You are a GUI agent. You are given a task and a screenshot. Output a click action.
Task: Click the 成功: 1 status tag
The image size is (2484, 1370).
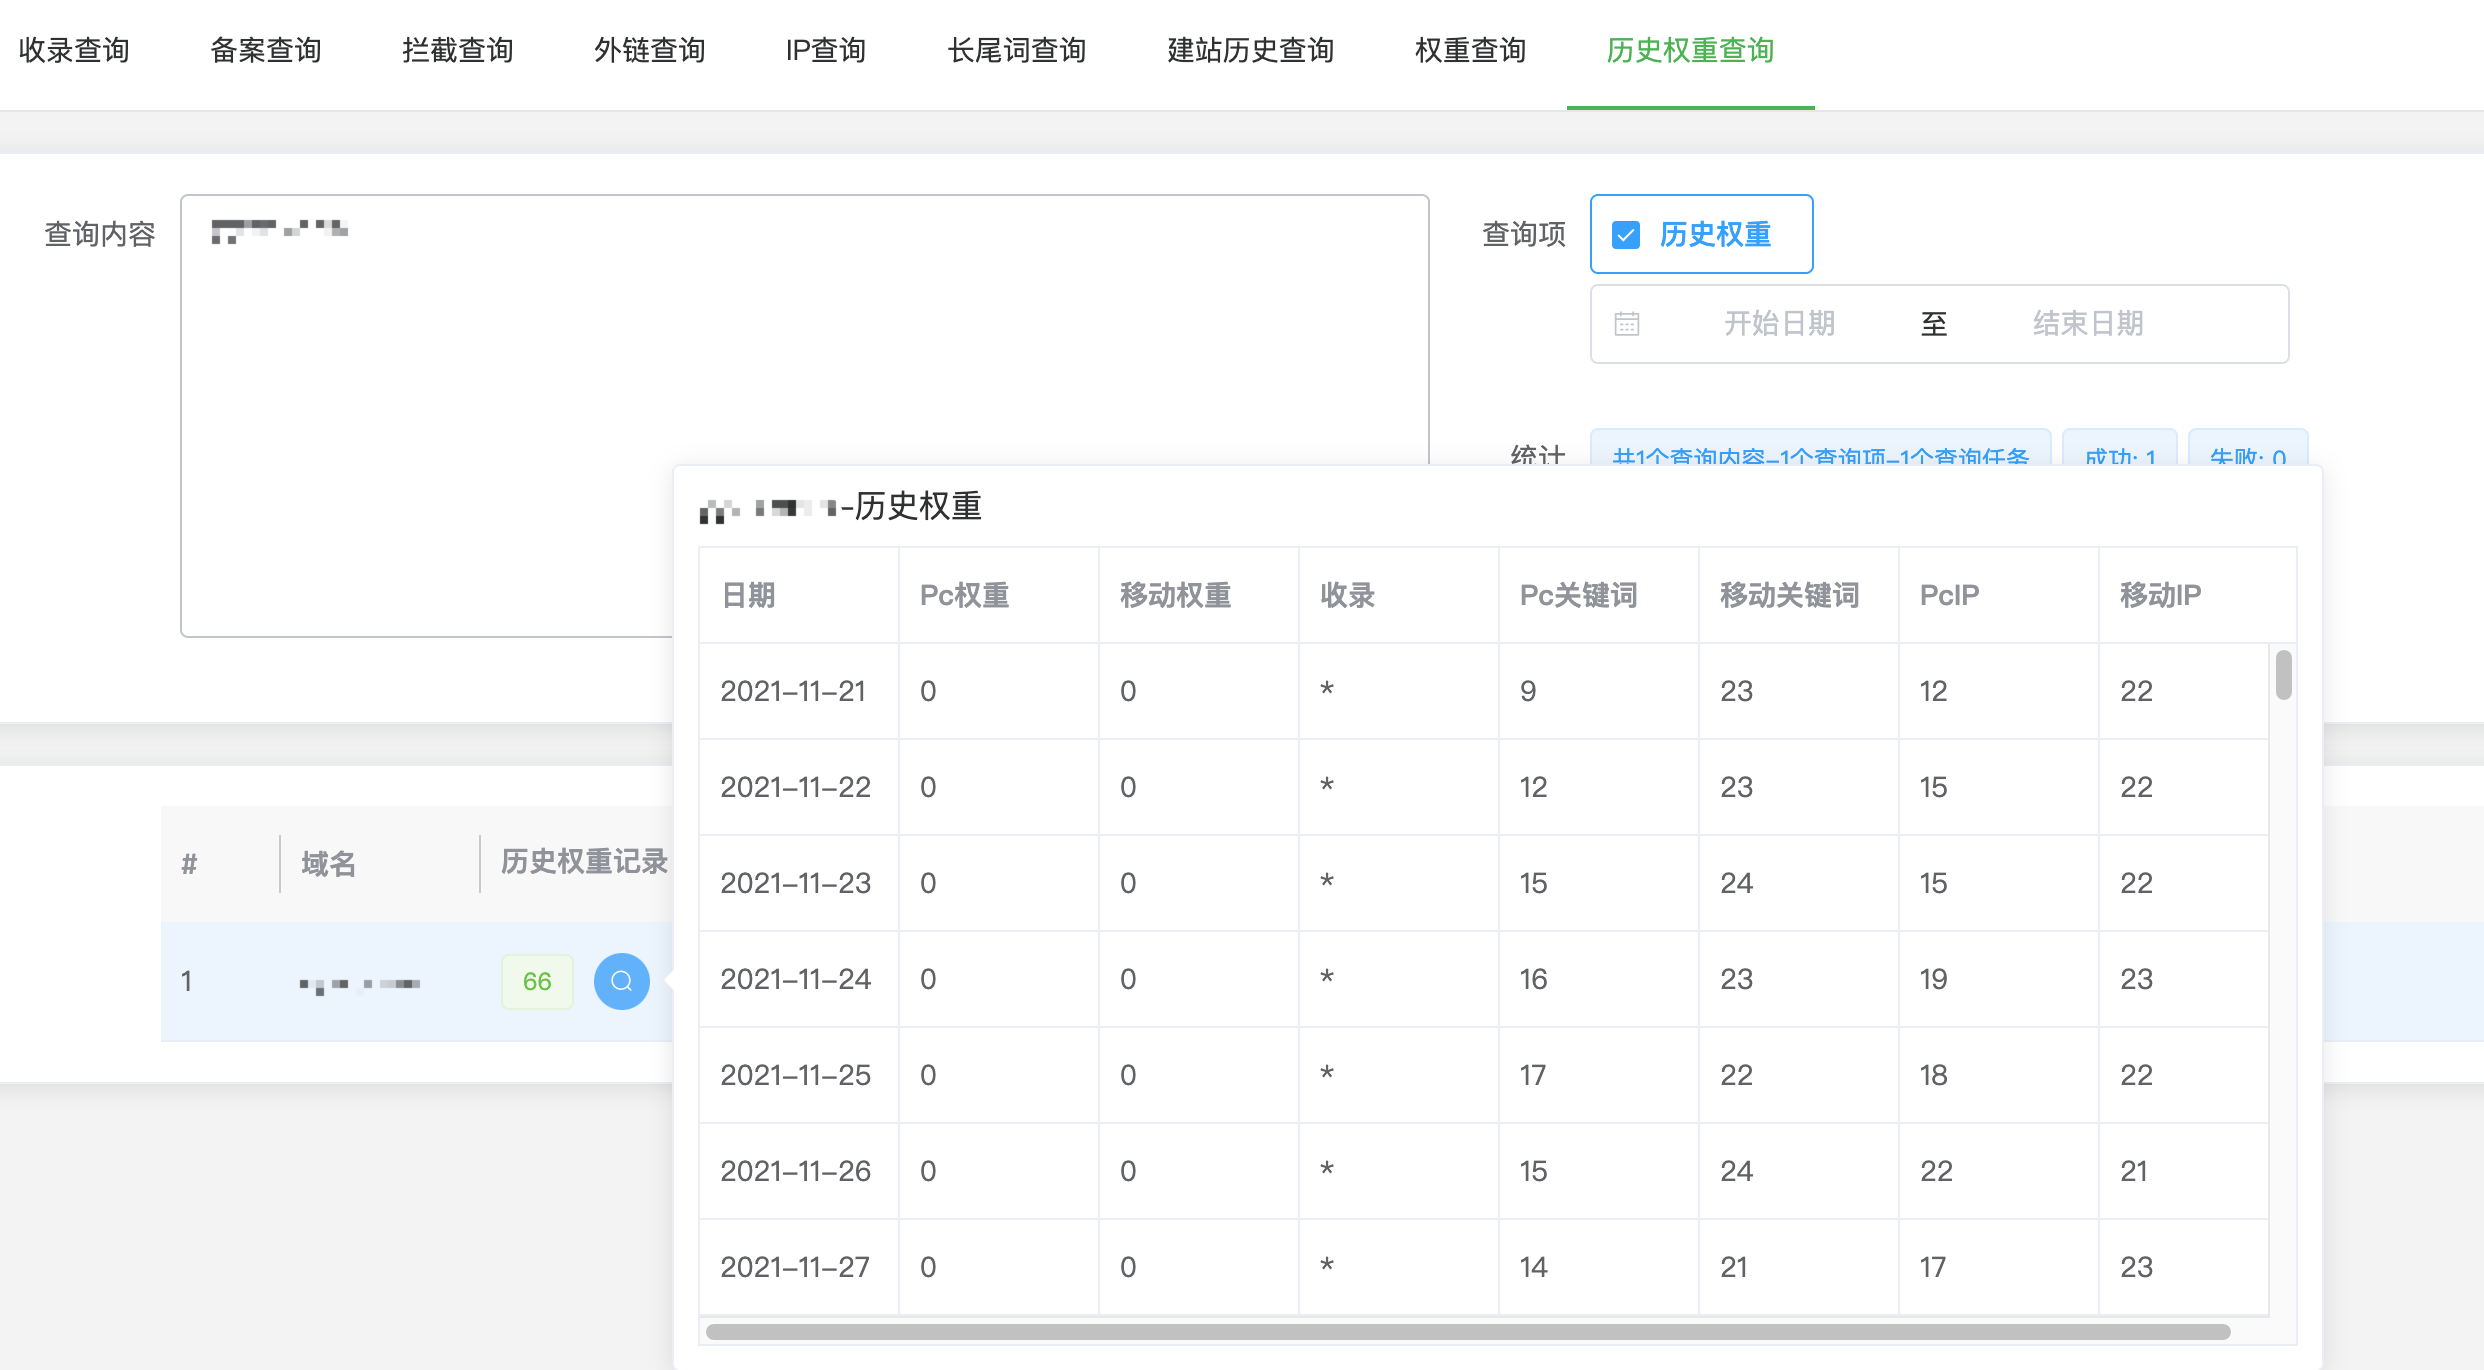coord(2120,449)
